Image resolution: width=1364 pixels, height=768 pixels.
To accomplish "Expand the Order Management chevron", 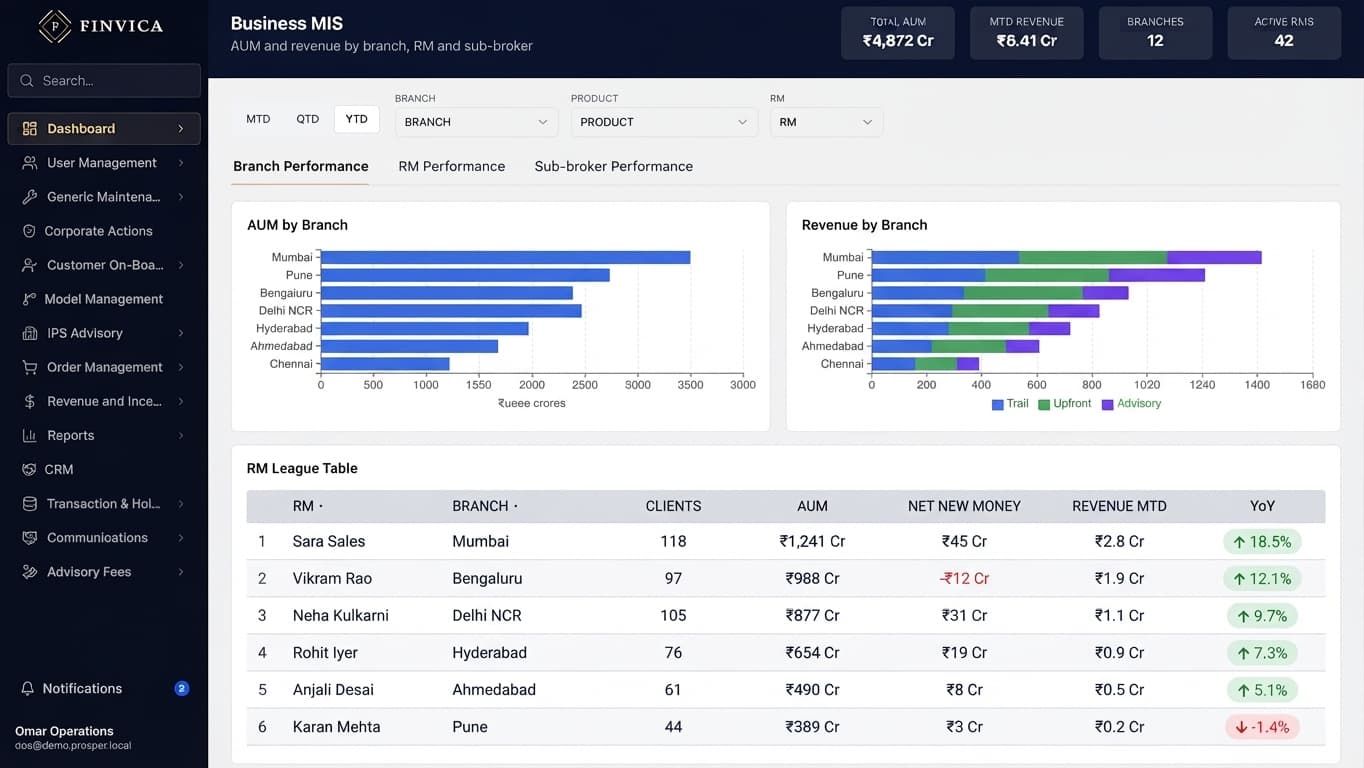I will pyautogui.click(x=181, y=367).
